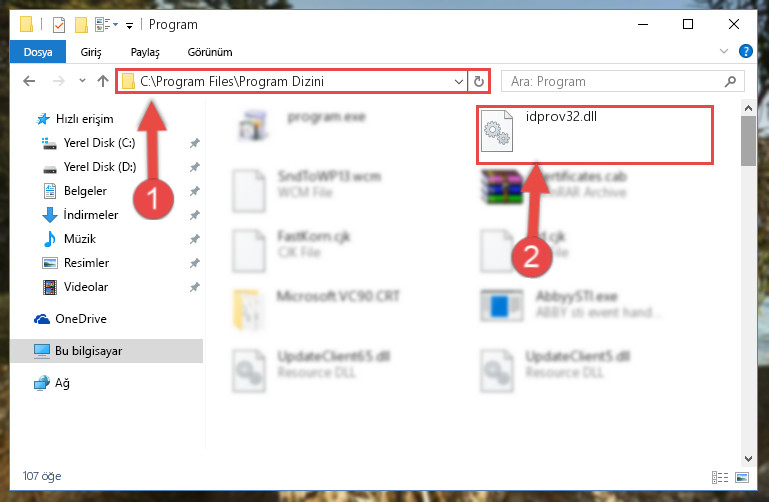
Task: Refresh the current folder view
Action: point(479,81)
